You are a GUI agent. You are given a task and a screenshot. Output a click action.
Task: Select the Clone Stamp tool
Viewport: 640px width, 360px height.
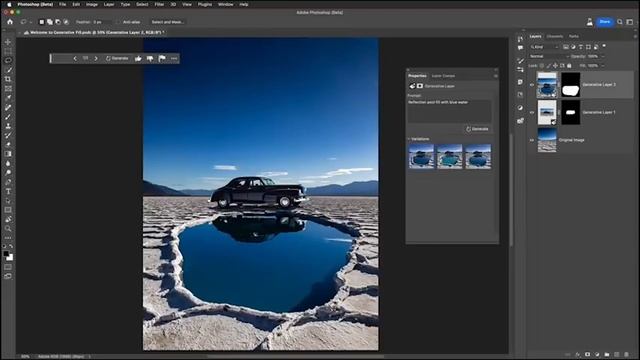coord(8,126)
